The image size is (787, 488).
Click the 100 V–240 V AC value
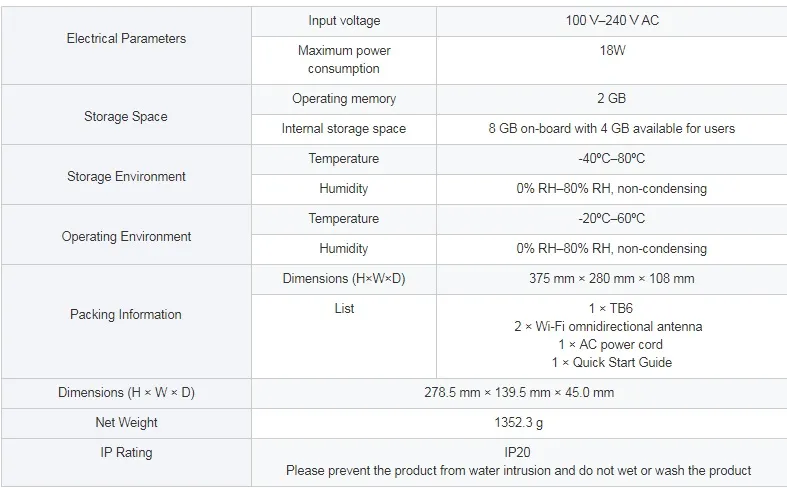click(x=611, y=21)
